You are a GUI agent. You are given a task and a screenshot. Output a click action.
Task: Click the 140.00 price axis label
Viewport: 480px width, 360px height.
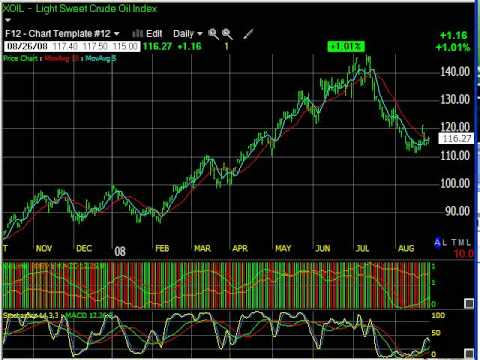[x=455, y=71]
